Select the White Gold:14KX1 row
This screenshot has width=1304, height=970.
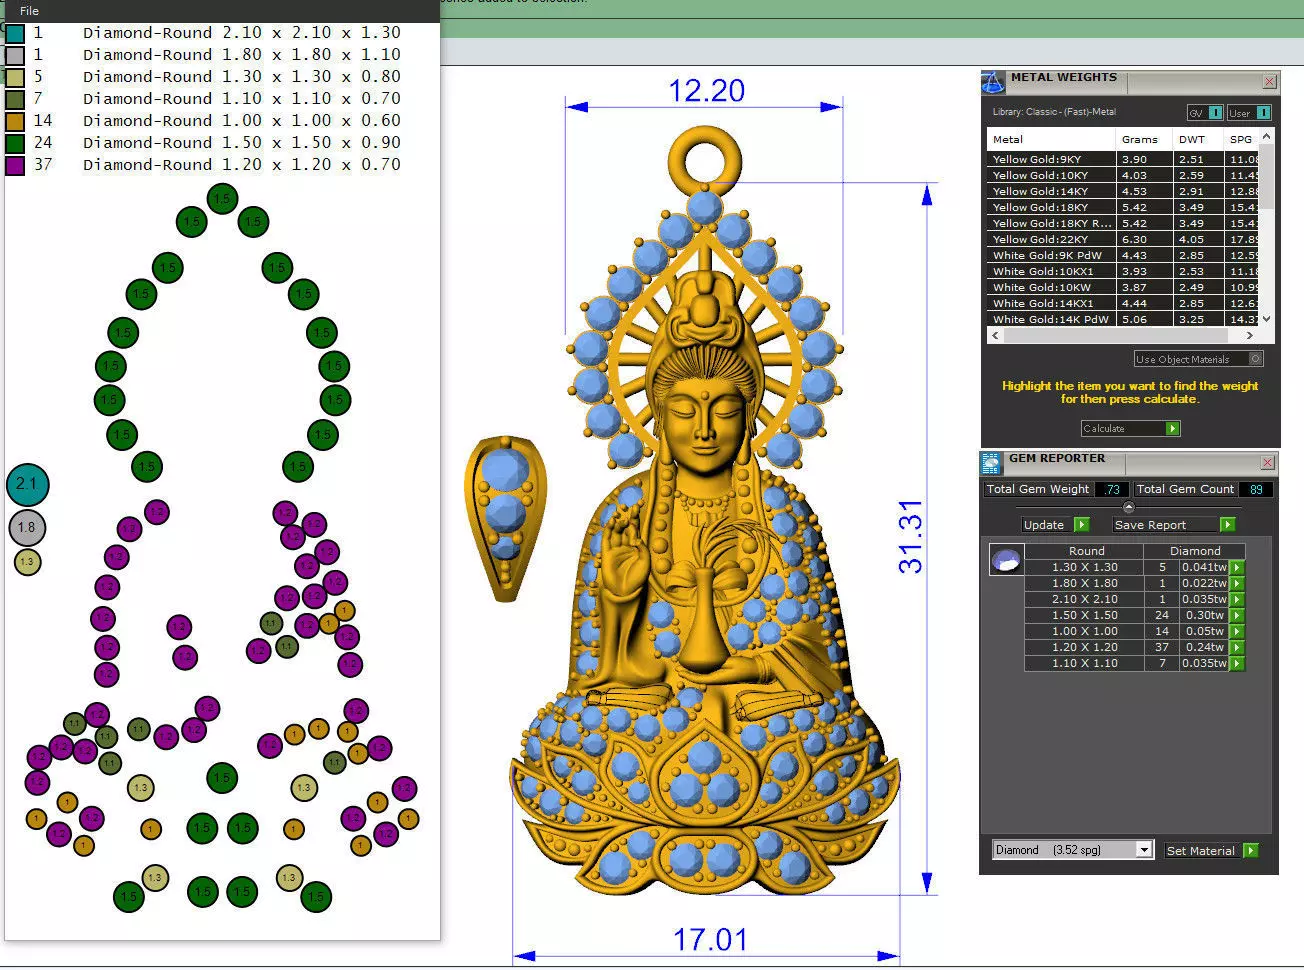(x=1123, y=303)
